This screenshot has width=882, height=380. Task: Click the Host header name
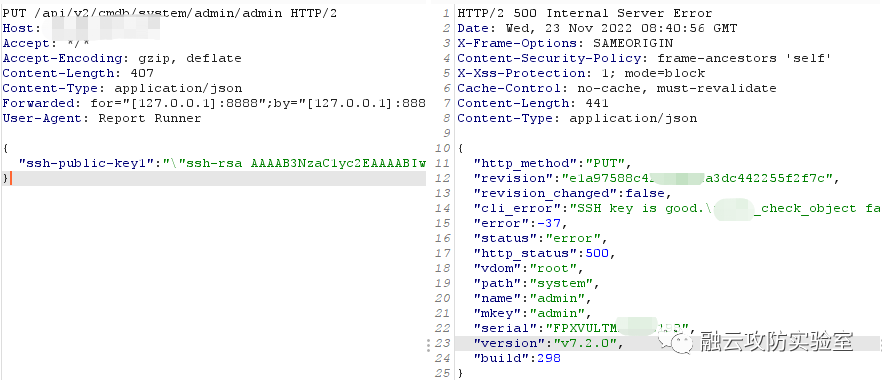pyautogui.click(x=21, y=28)
